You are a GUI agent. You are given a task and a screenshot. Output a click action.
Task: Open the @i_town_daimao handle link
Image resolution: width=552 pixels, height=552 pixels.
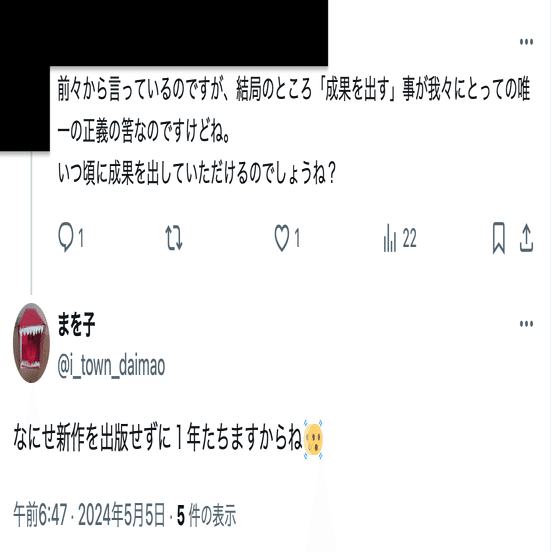click(111, 366)
